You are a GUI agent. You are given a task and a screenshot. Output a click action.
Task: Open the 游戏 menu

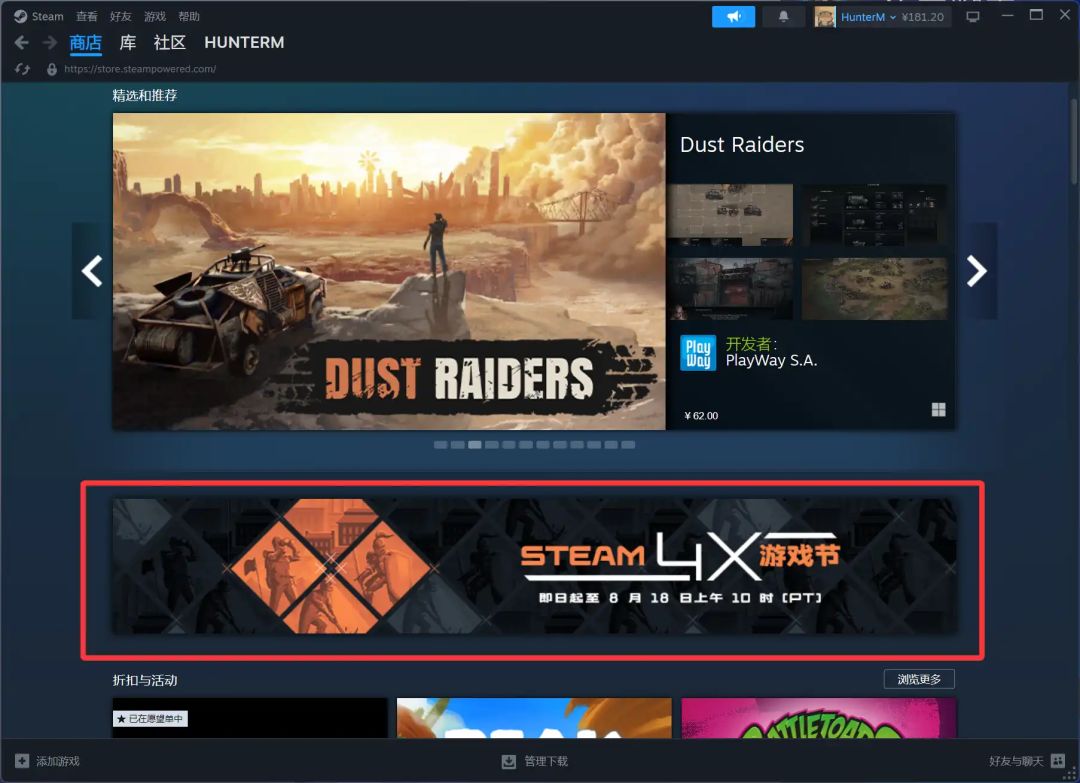tap(155, 17)
